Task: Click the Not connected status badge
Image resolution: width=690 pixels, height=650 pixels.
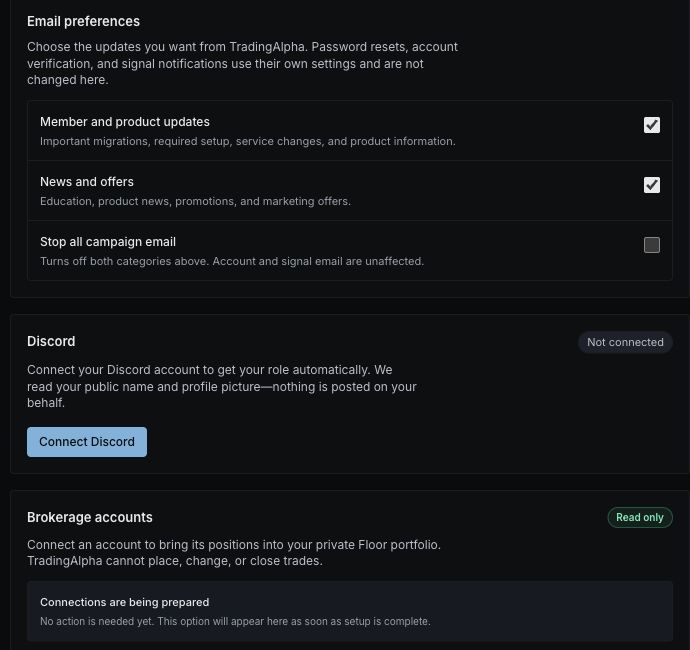Action: [625, 342]
